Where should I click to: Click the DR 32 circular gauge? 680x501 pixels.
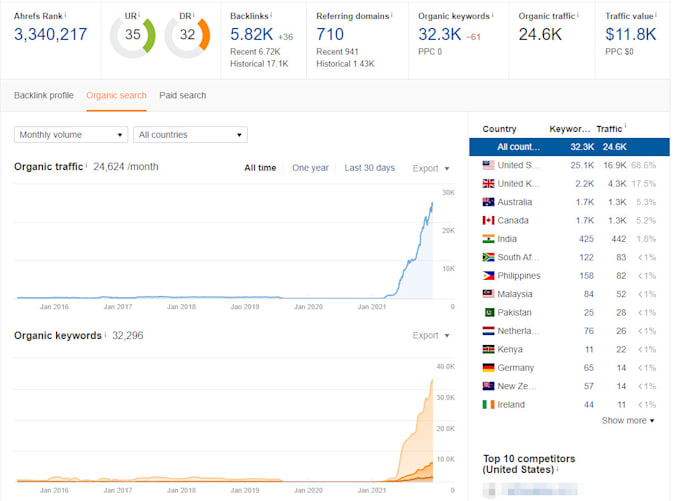(187, 37)
